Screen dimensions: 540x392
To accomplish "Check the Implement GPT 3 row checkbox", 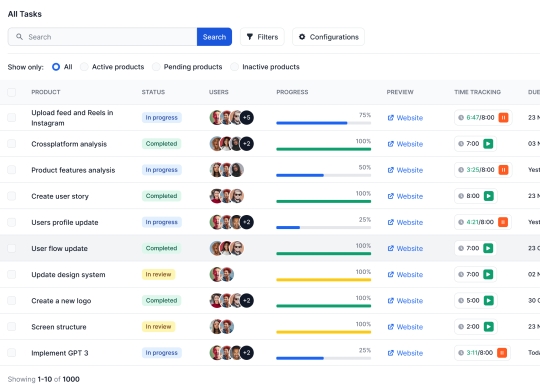I will (x=12, y=353).
